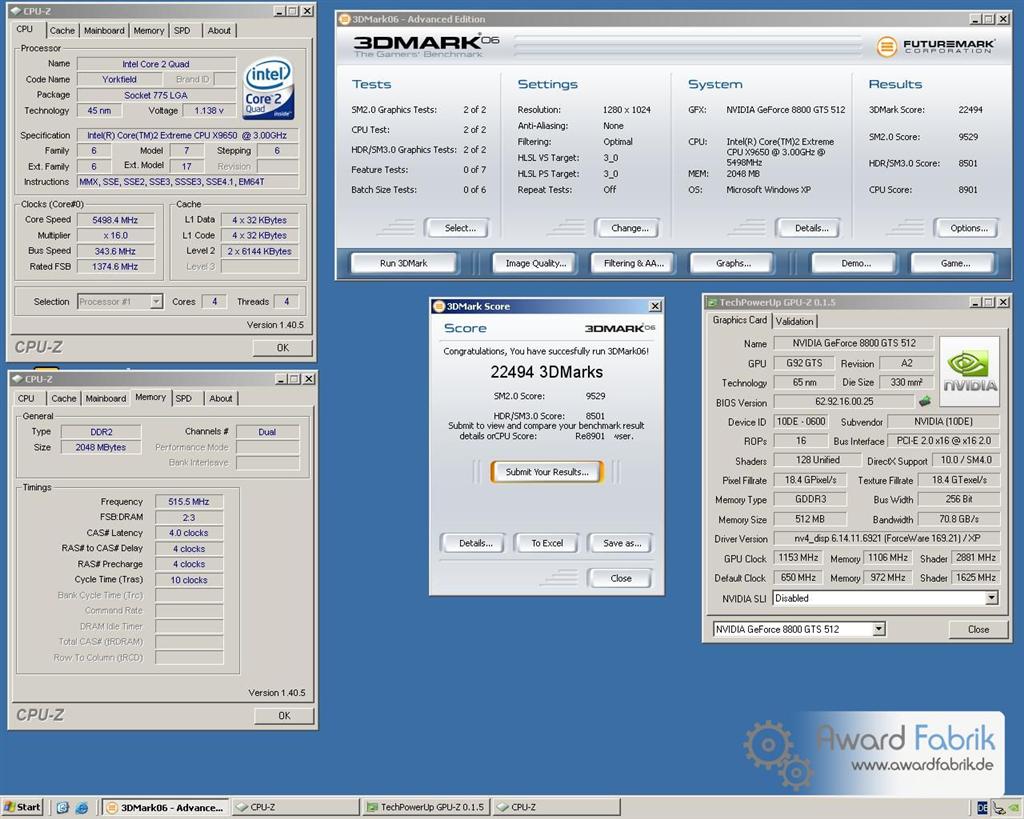Expand the Processor #1 selection dropdown
This screenshot has height=819, width=1024.
(156, 301)
